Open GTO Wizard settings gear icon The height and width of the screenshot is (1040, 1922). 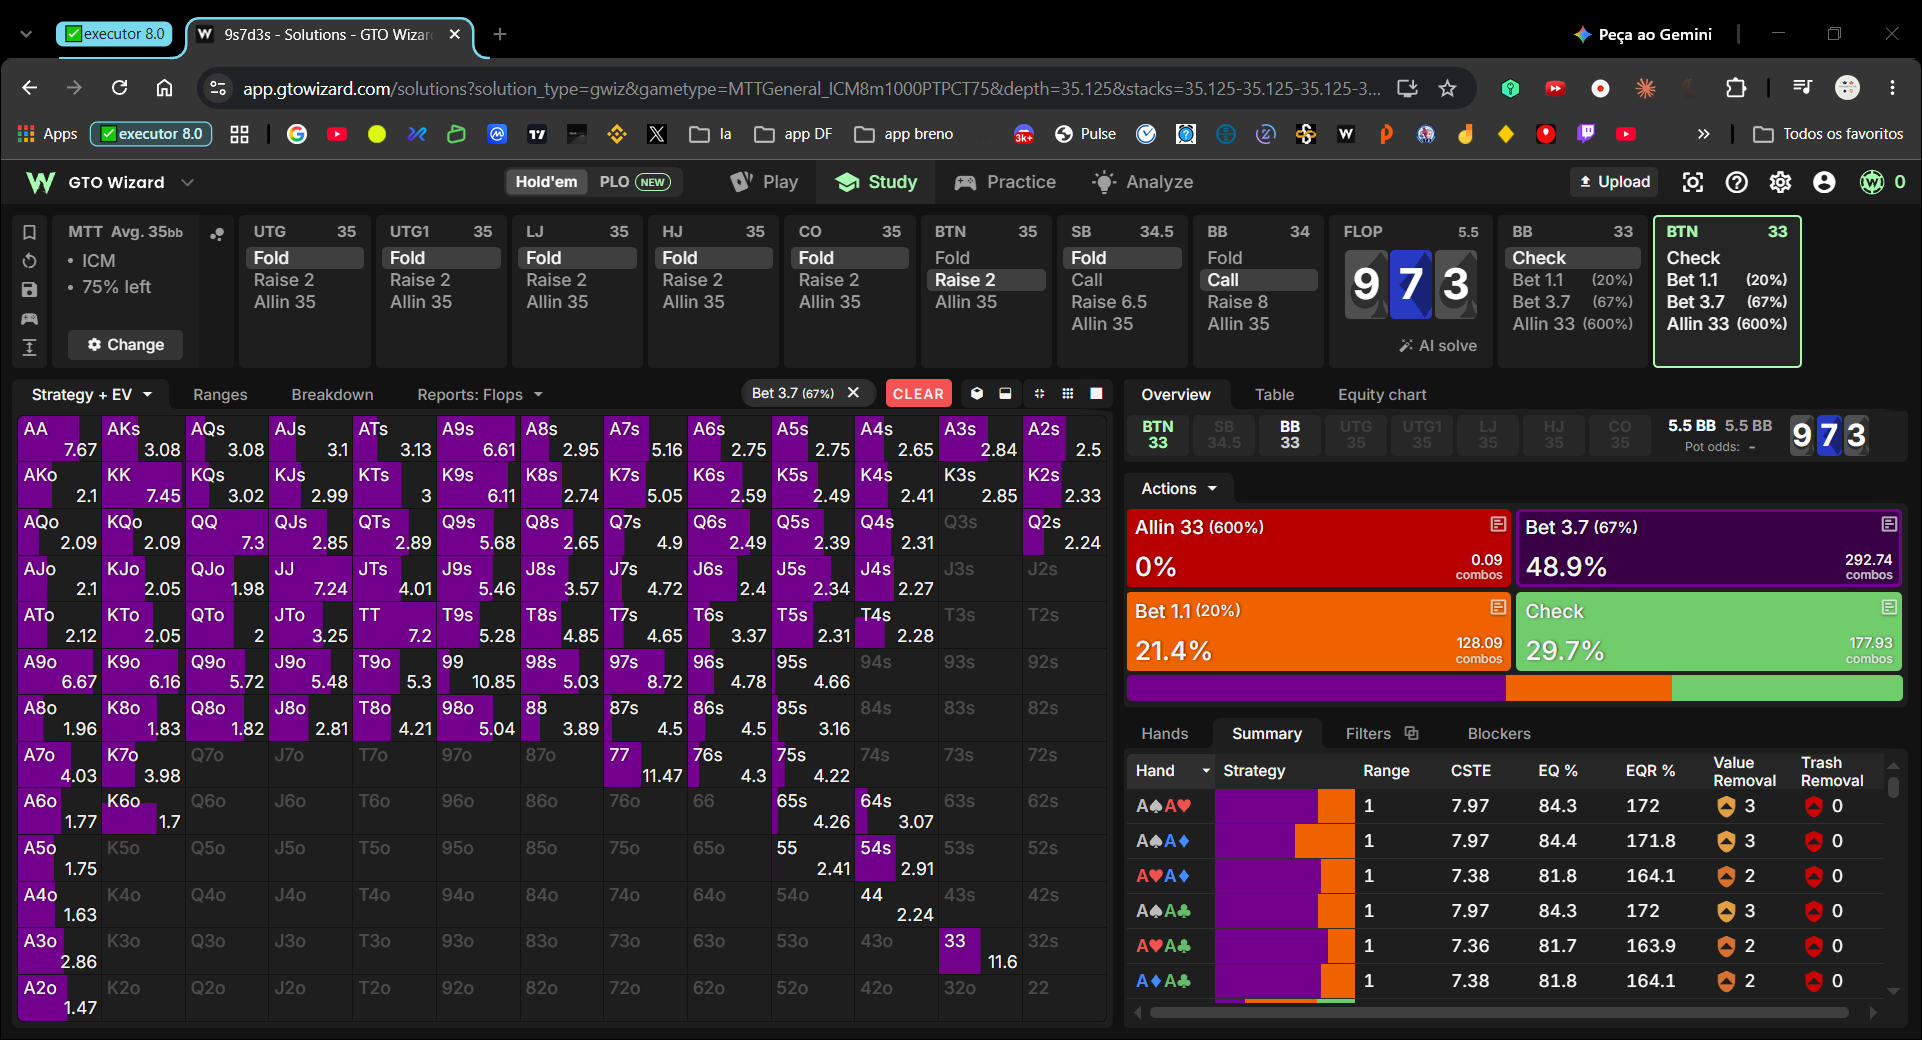pyautogui.click(x=1781, y=182)
